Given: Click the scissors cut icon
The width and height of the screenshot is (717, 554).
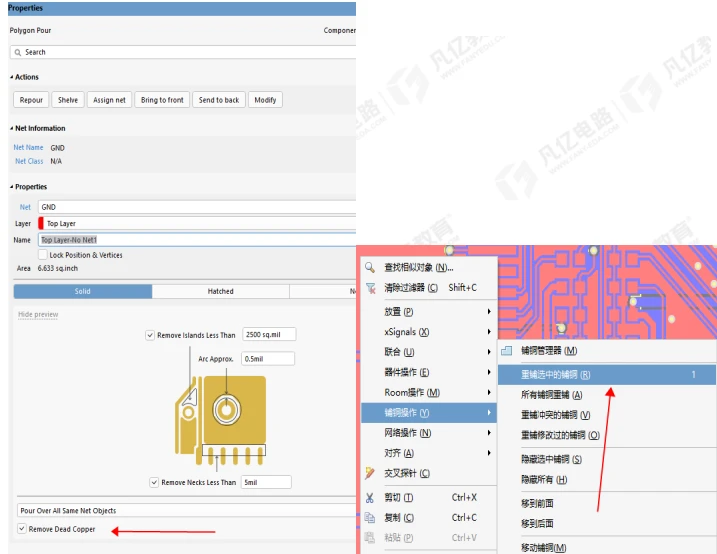Looking at the screenshot, I should pyautogui.click(x=370, y=498).
